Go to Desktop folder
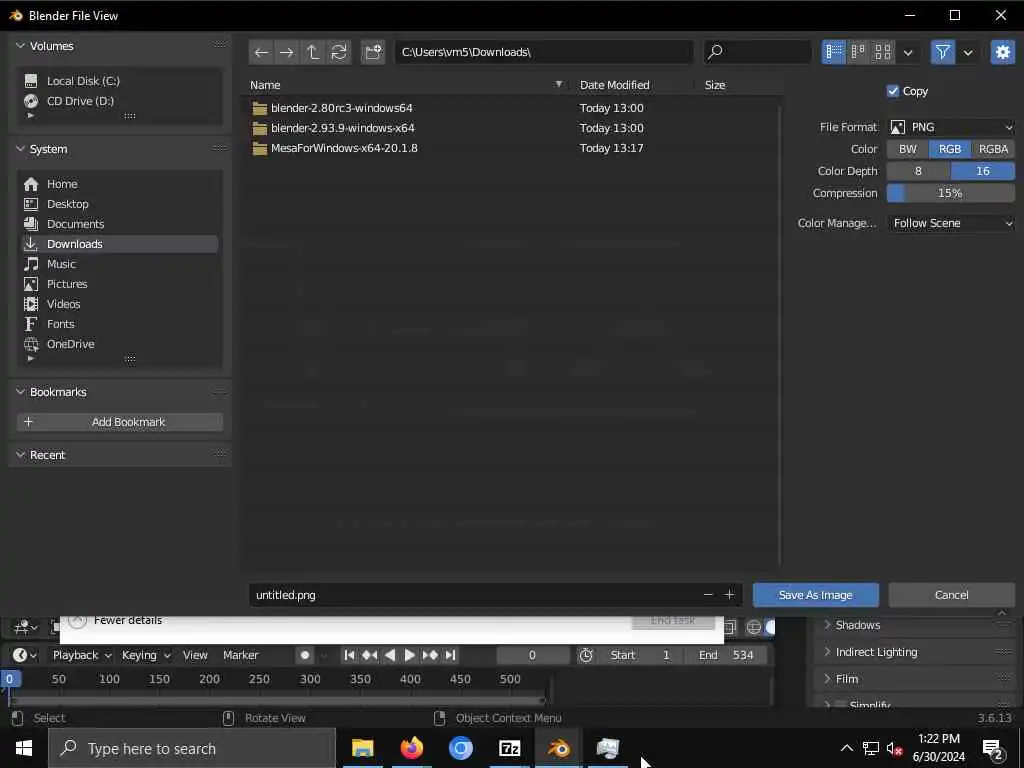The height and width of the screenshot is (768, 1024). tap(120, 204)
